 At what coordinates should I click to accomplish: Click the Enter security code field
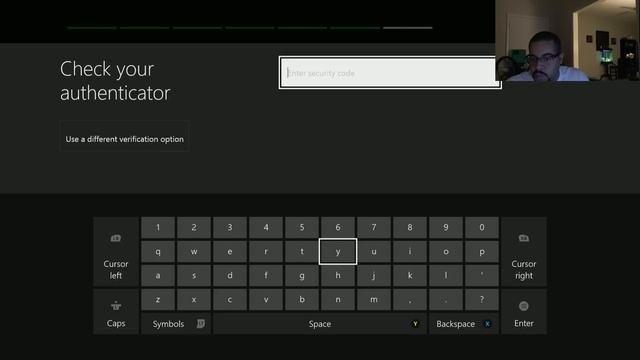point(390,73)
